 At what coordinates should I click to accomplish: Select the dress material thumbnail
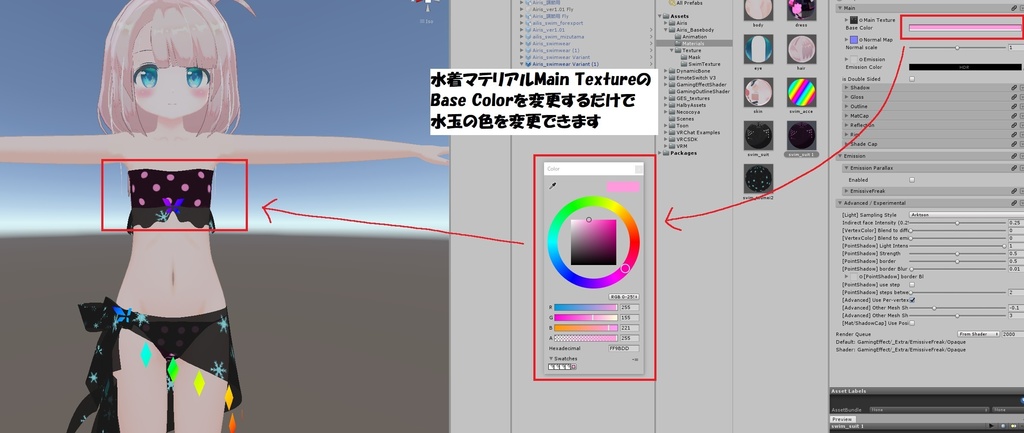click(801, 9)
